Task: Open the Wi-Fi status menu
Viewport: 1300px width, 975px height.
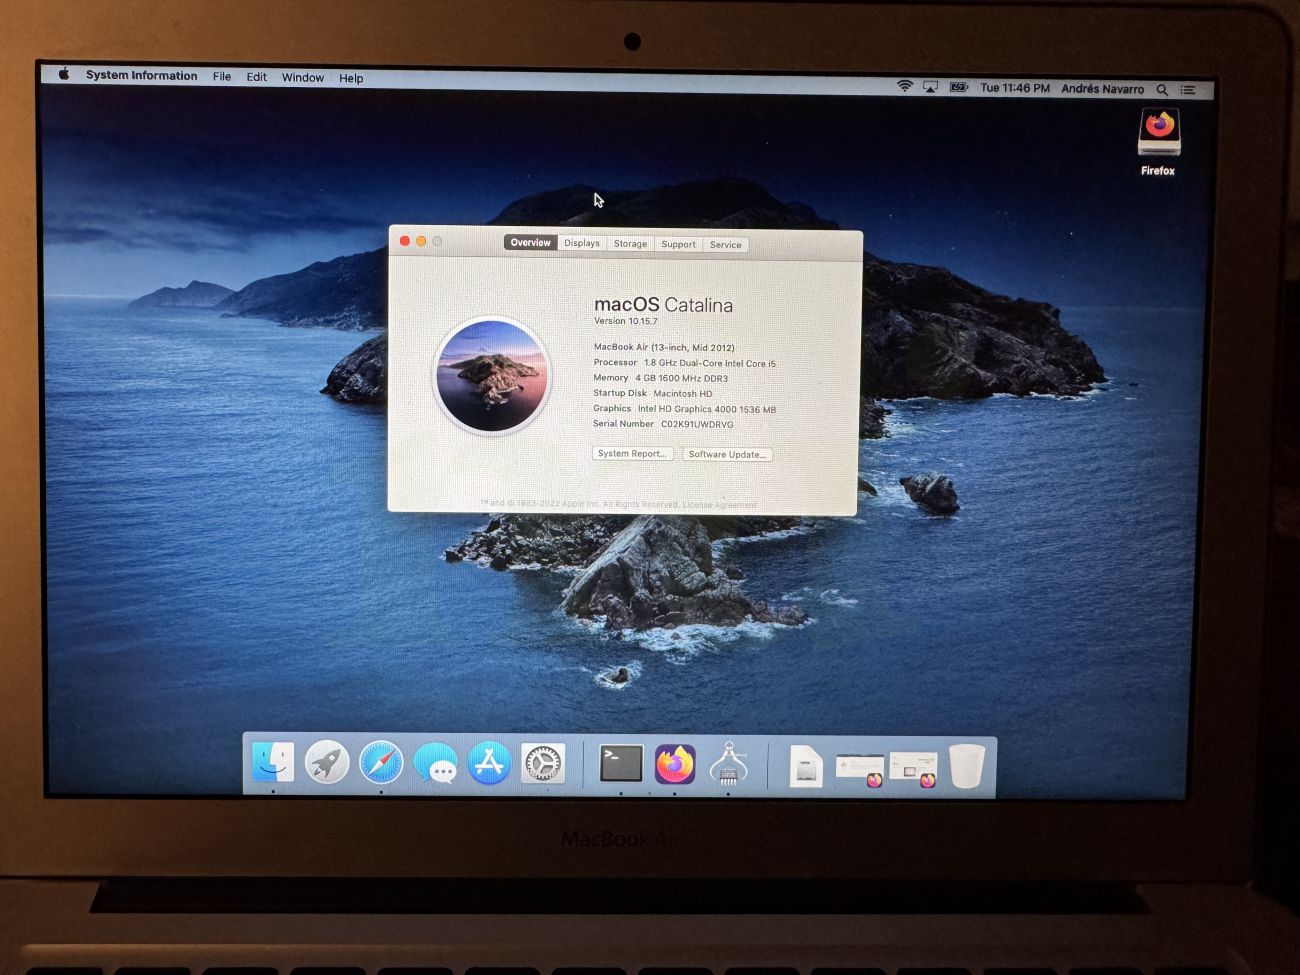Action: pyautogui.click(x=905, y=87)
